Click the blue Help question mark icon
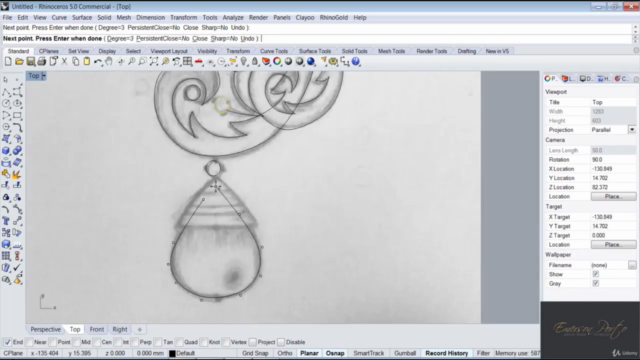Image resolution: width=640 pixels, height=360 pixels. [x=356, y=62]
